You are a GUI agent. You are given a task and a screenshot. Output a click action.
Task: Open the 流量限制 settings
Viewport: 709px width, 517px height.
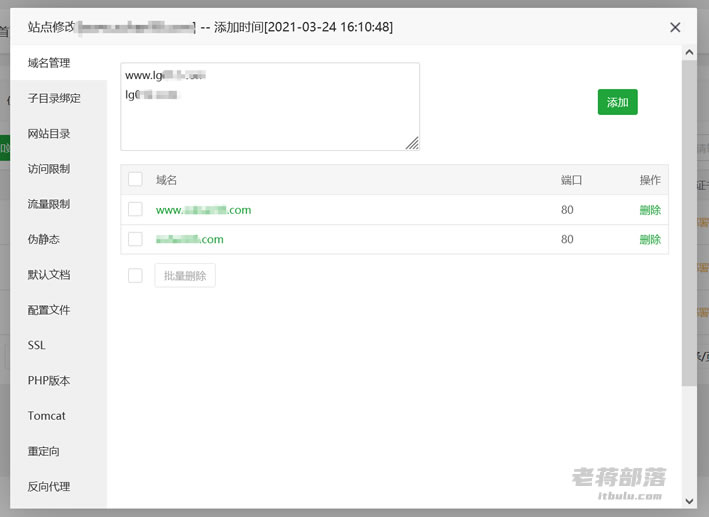pyautogui.click(x=49, y=204)
